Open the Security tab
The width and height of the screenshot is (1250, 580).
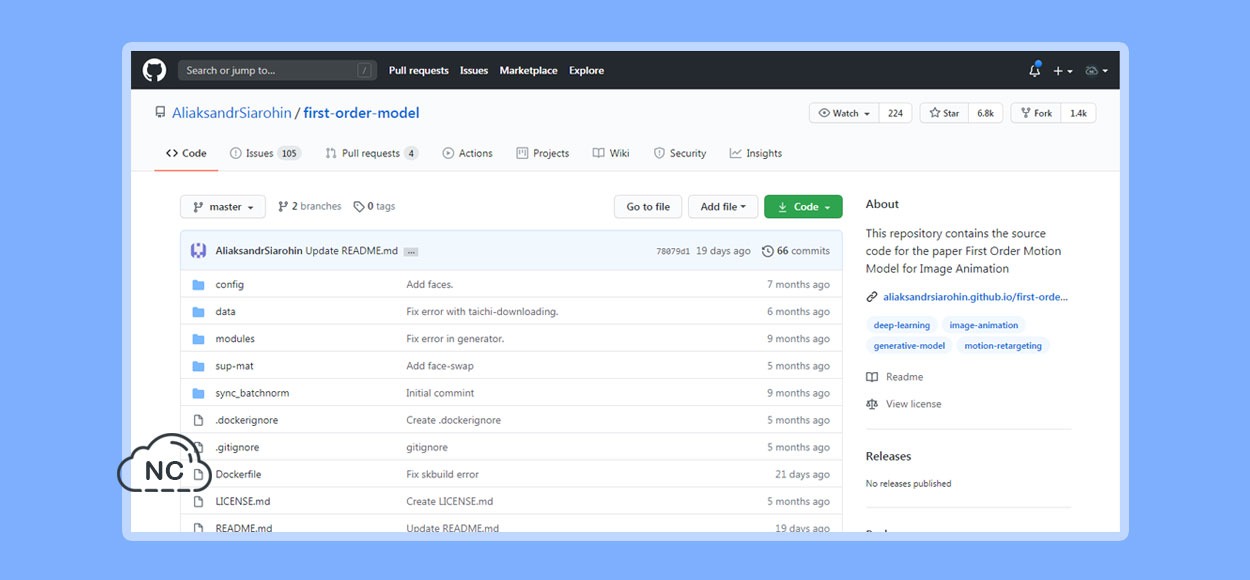680,153
